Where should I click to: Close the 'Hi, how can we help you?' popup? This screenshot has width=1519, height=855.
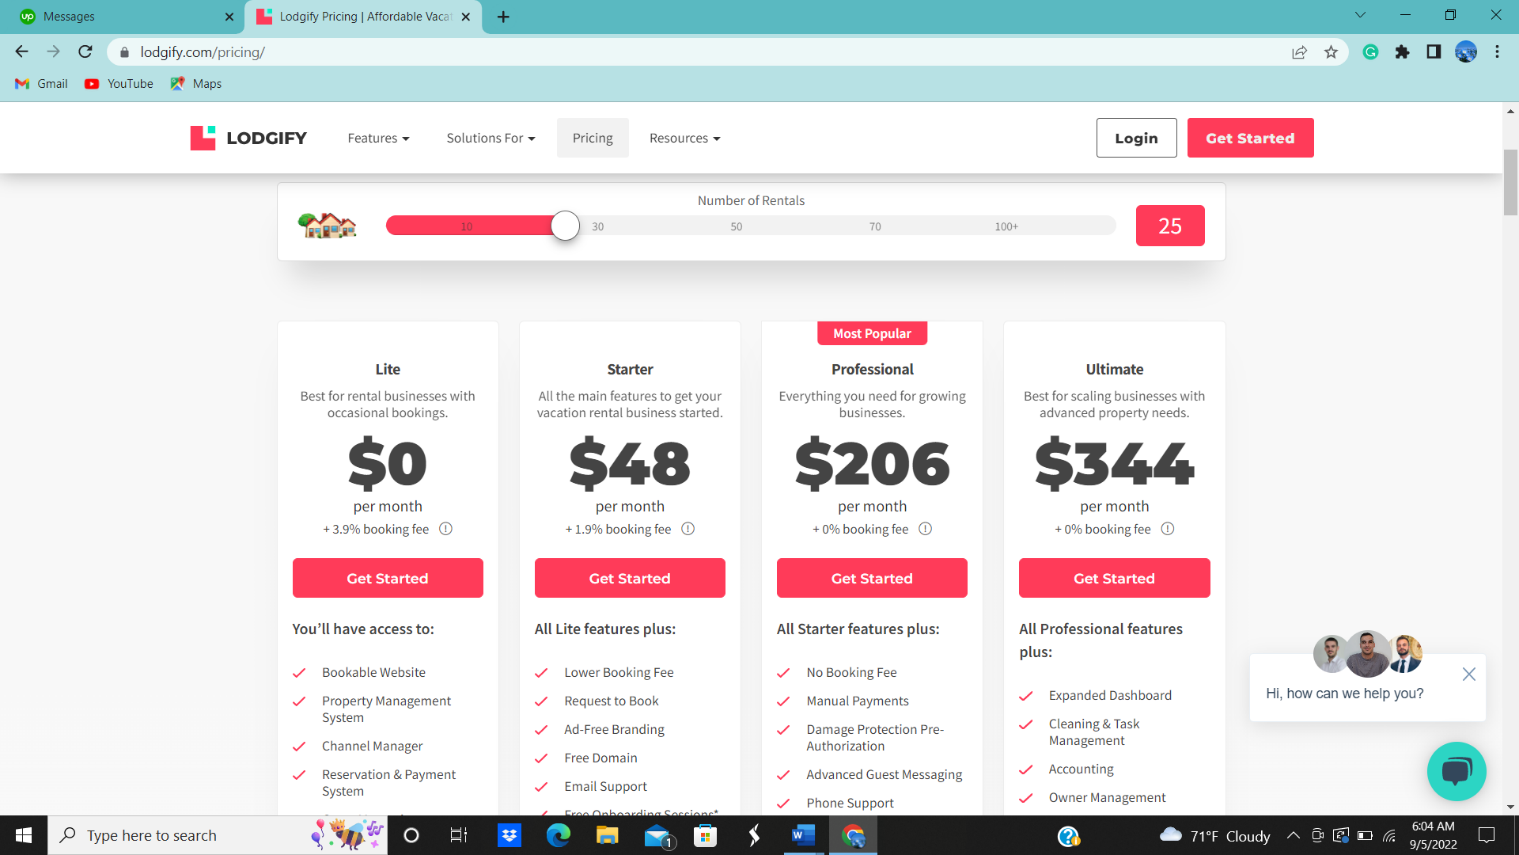click(x=1469, y=674)
